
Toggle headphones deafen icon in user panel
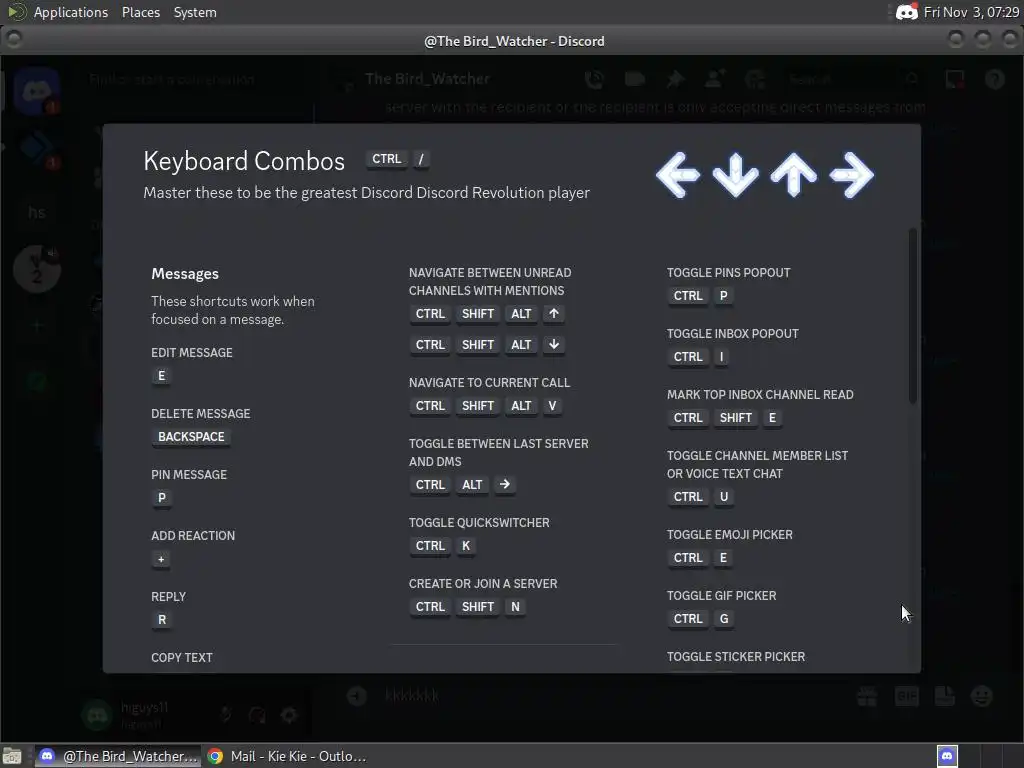[257, 715]
